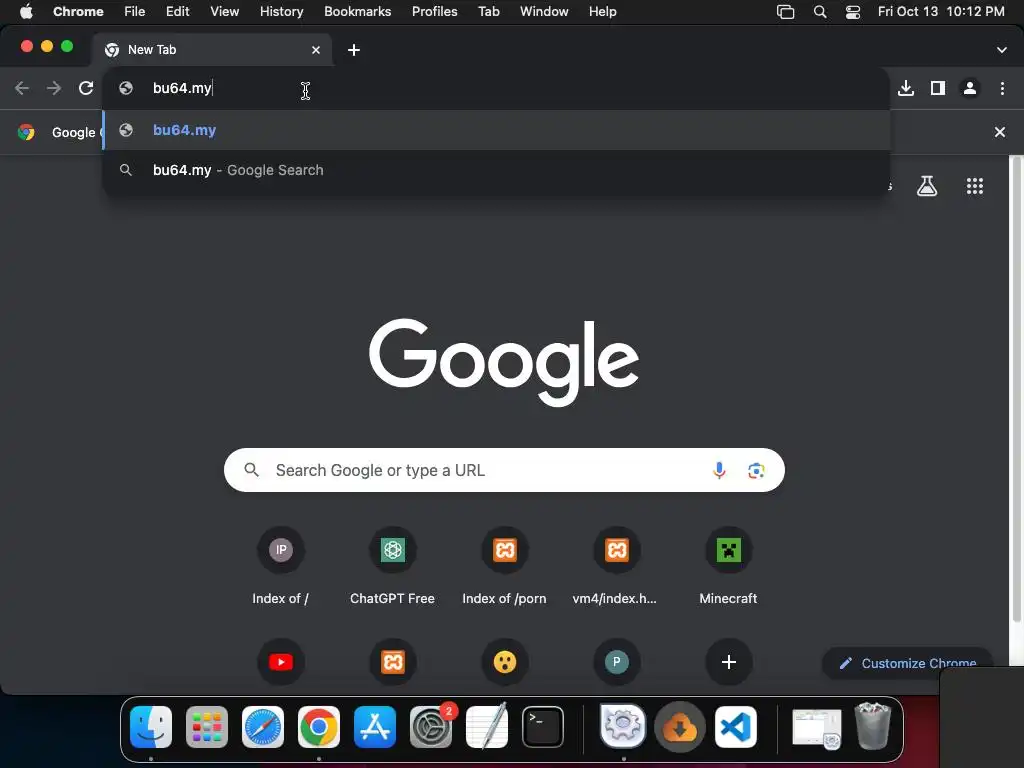Click the 'Search Google or type a URL' box
The width and height of the screenshot is (1024, 768).
[504, 470]
